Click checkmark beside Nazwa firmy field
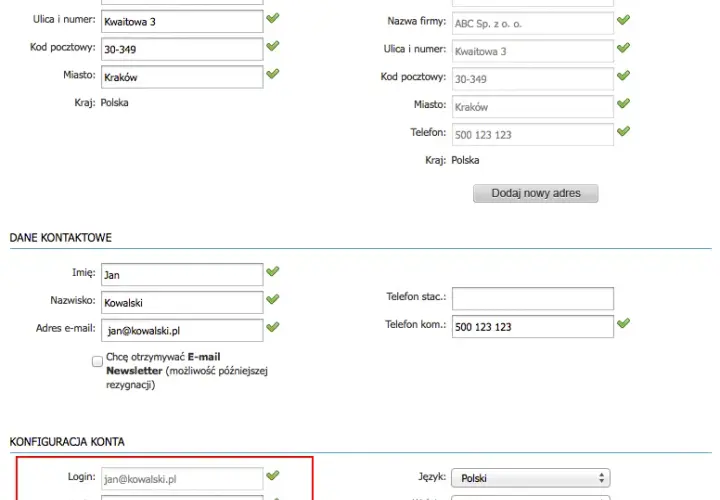 tap(623, 20)
